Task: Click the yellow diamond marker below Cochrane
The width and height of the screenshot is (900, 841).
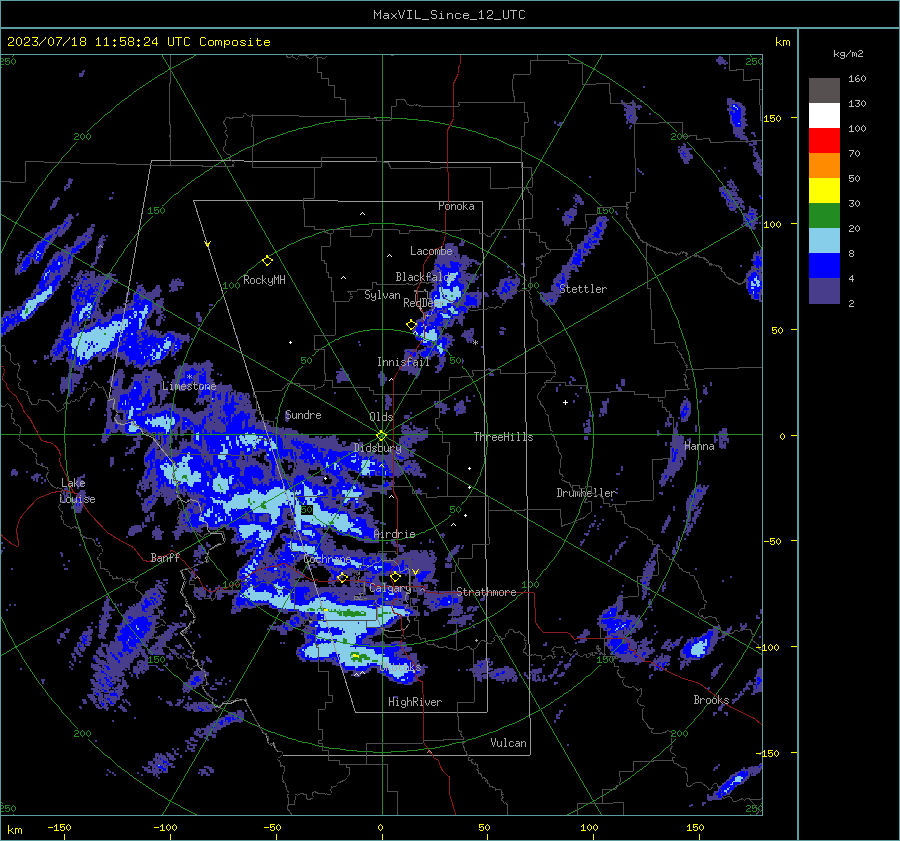Action: [x=342, y=578]
